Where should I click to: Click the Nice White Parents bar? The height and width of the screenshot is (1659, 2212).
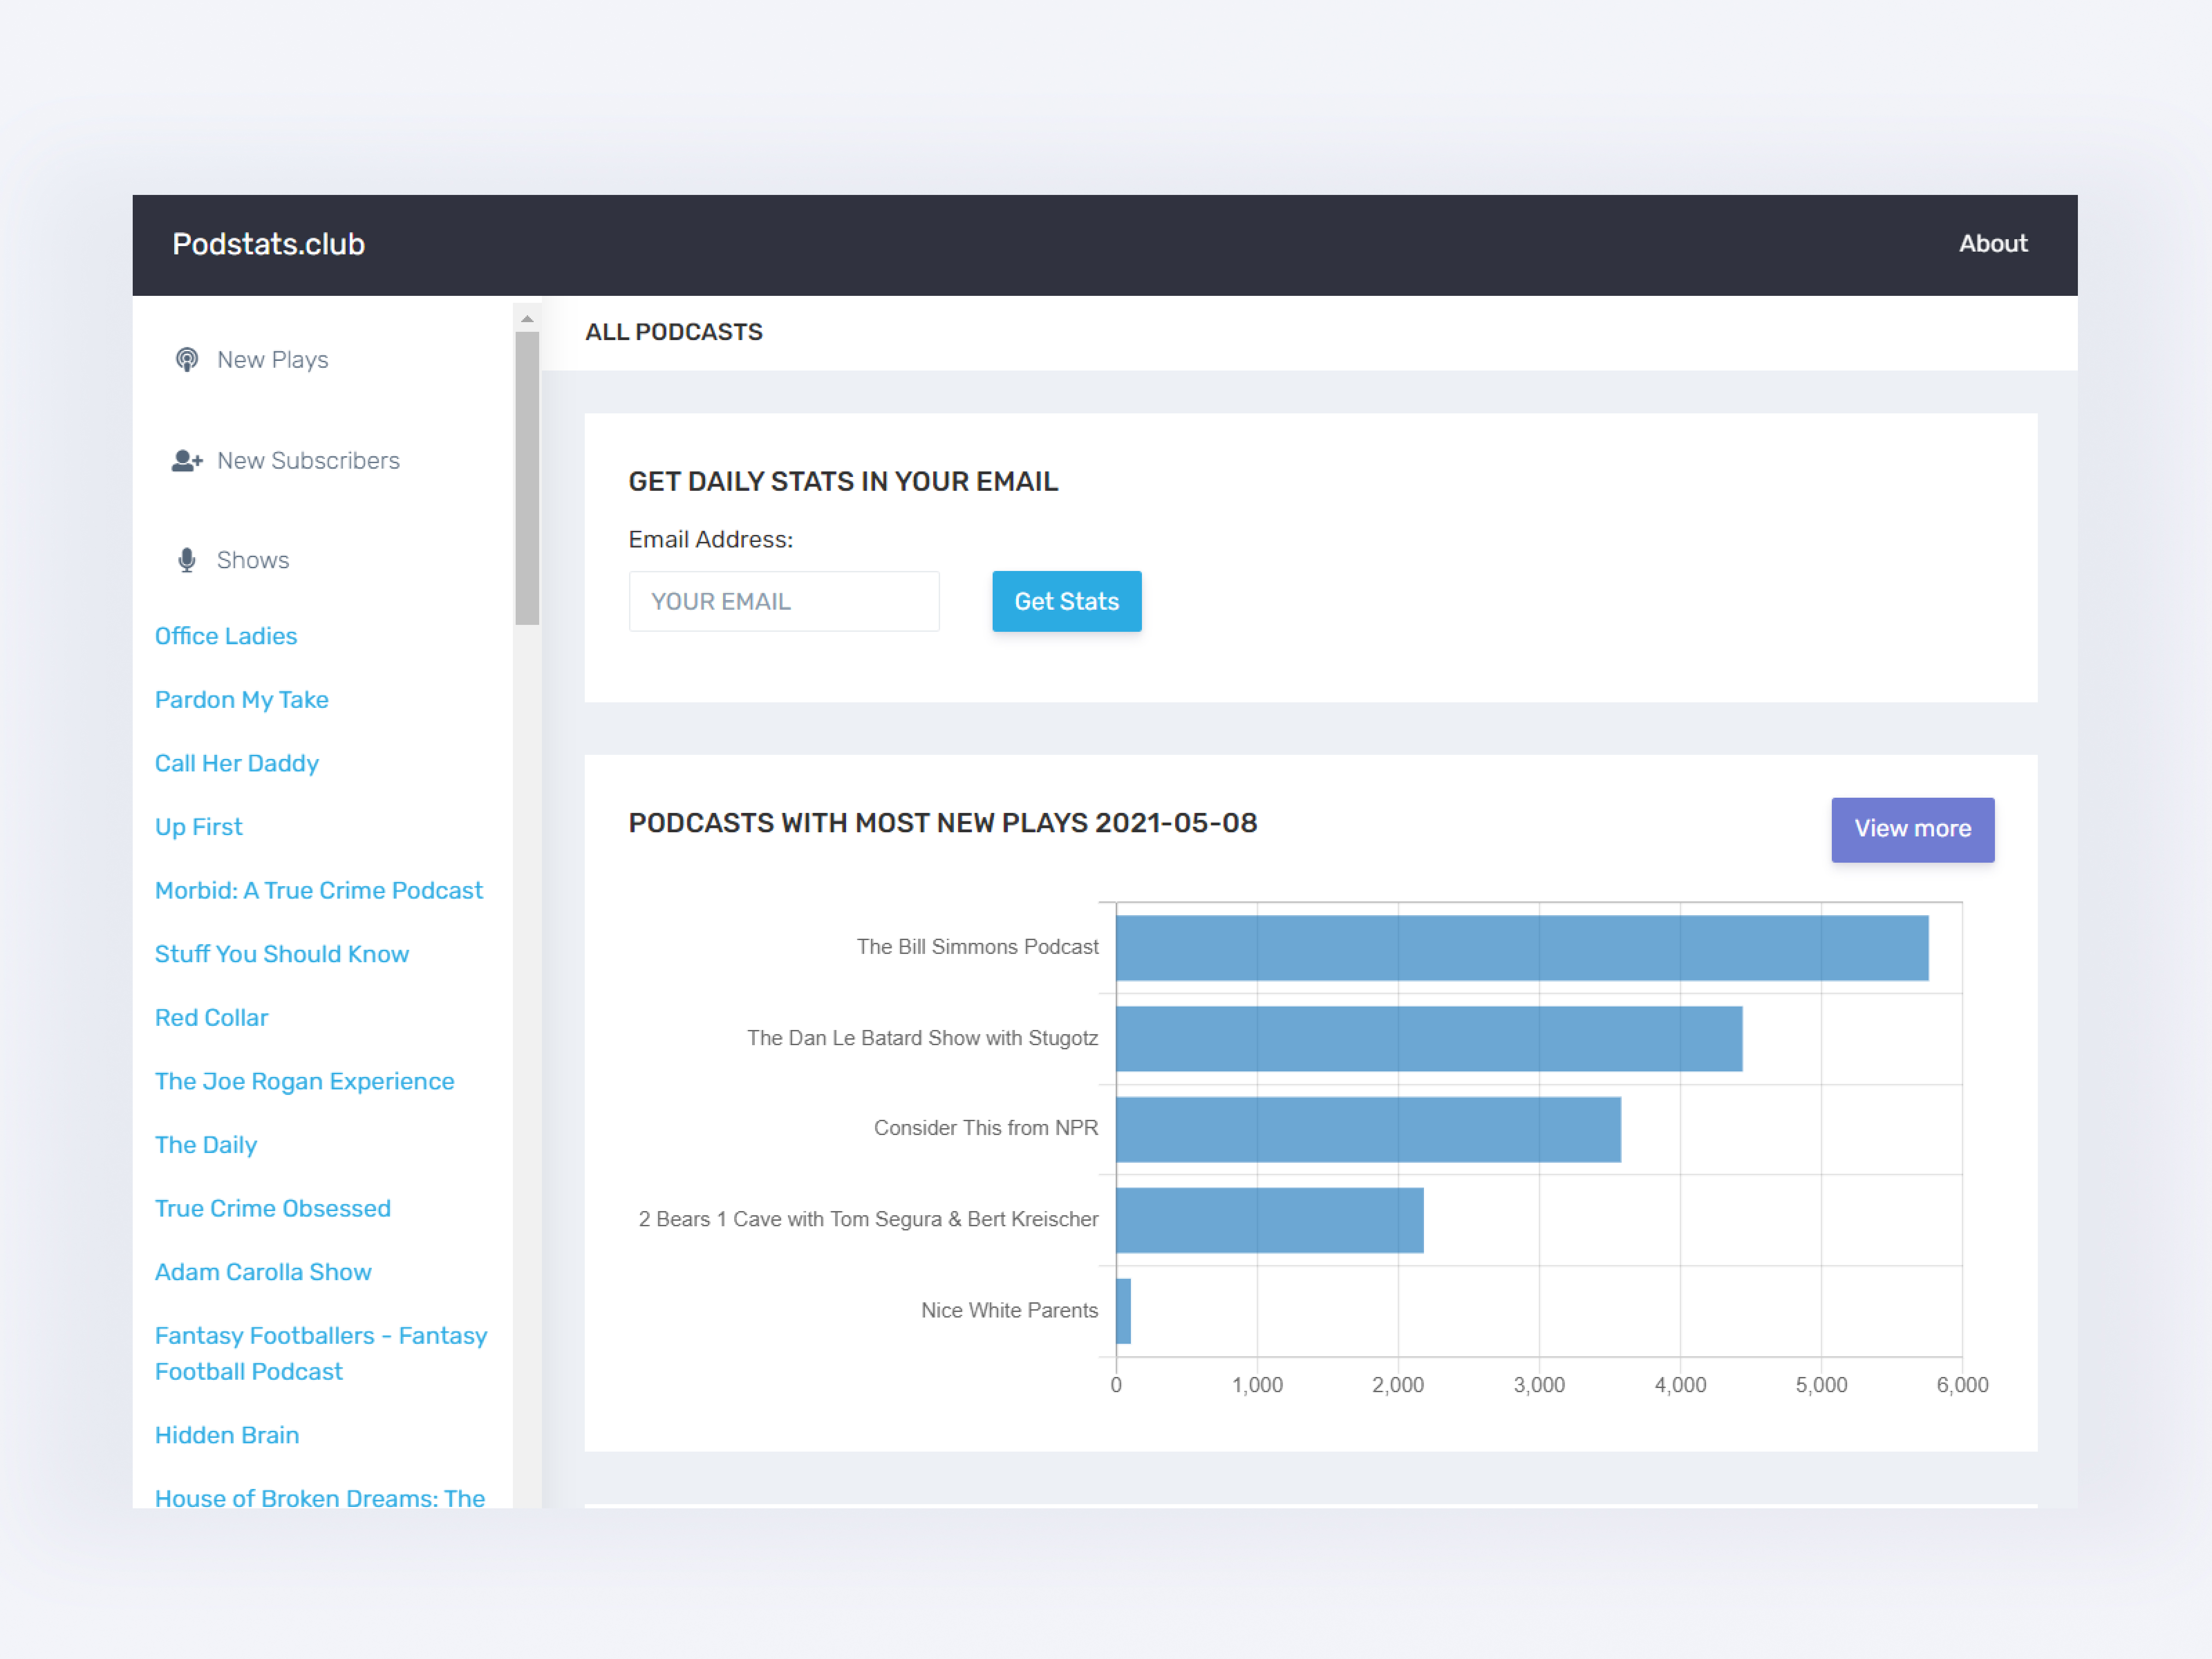(x=1123, y=1311)
